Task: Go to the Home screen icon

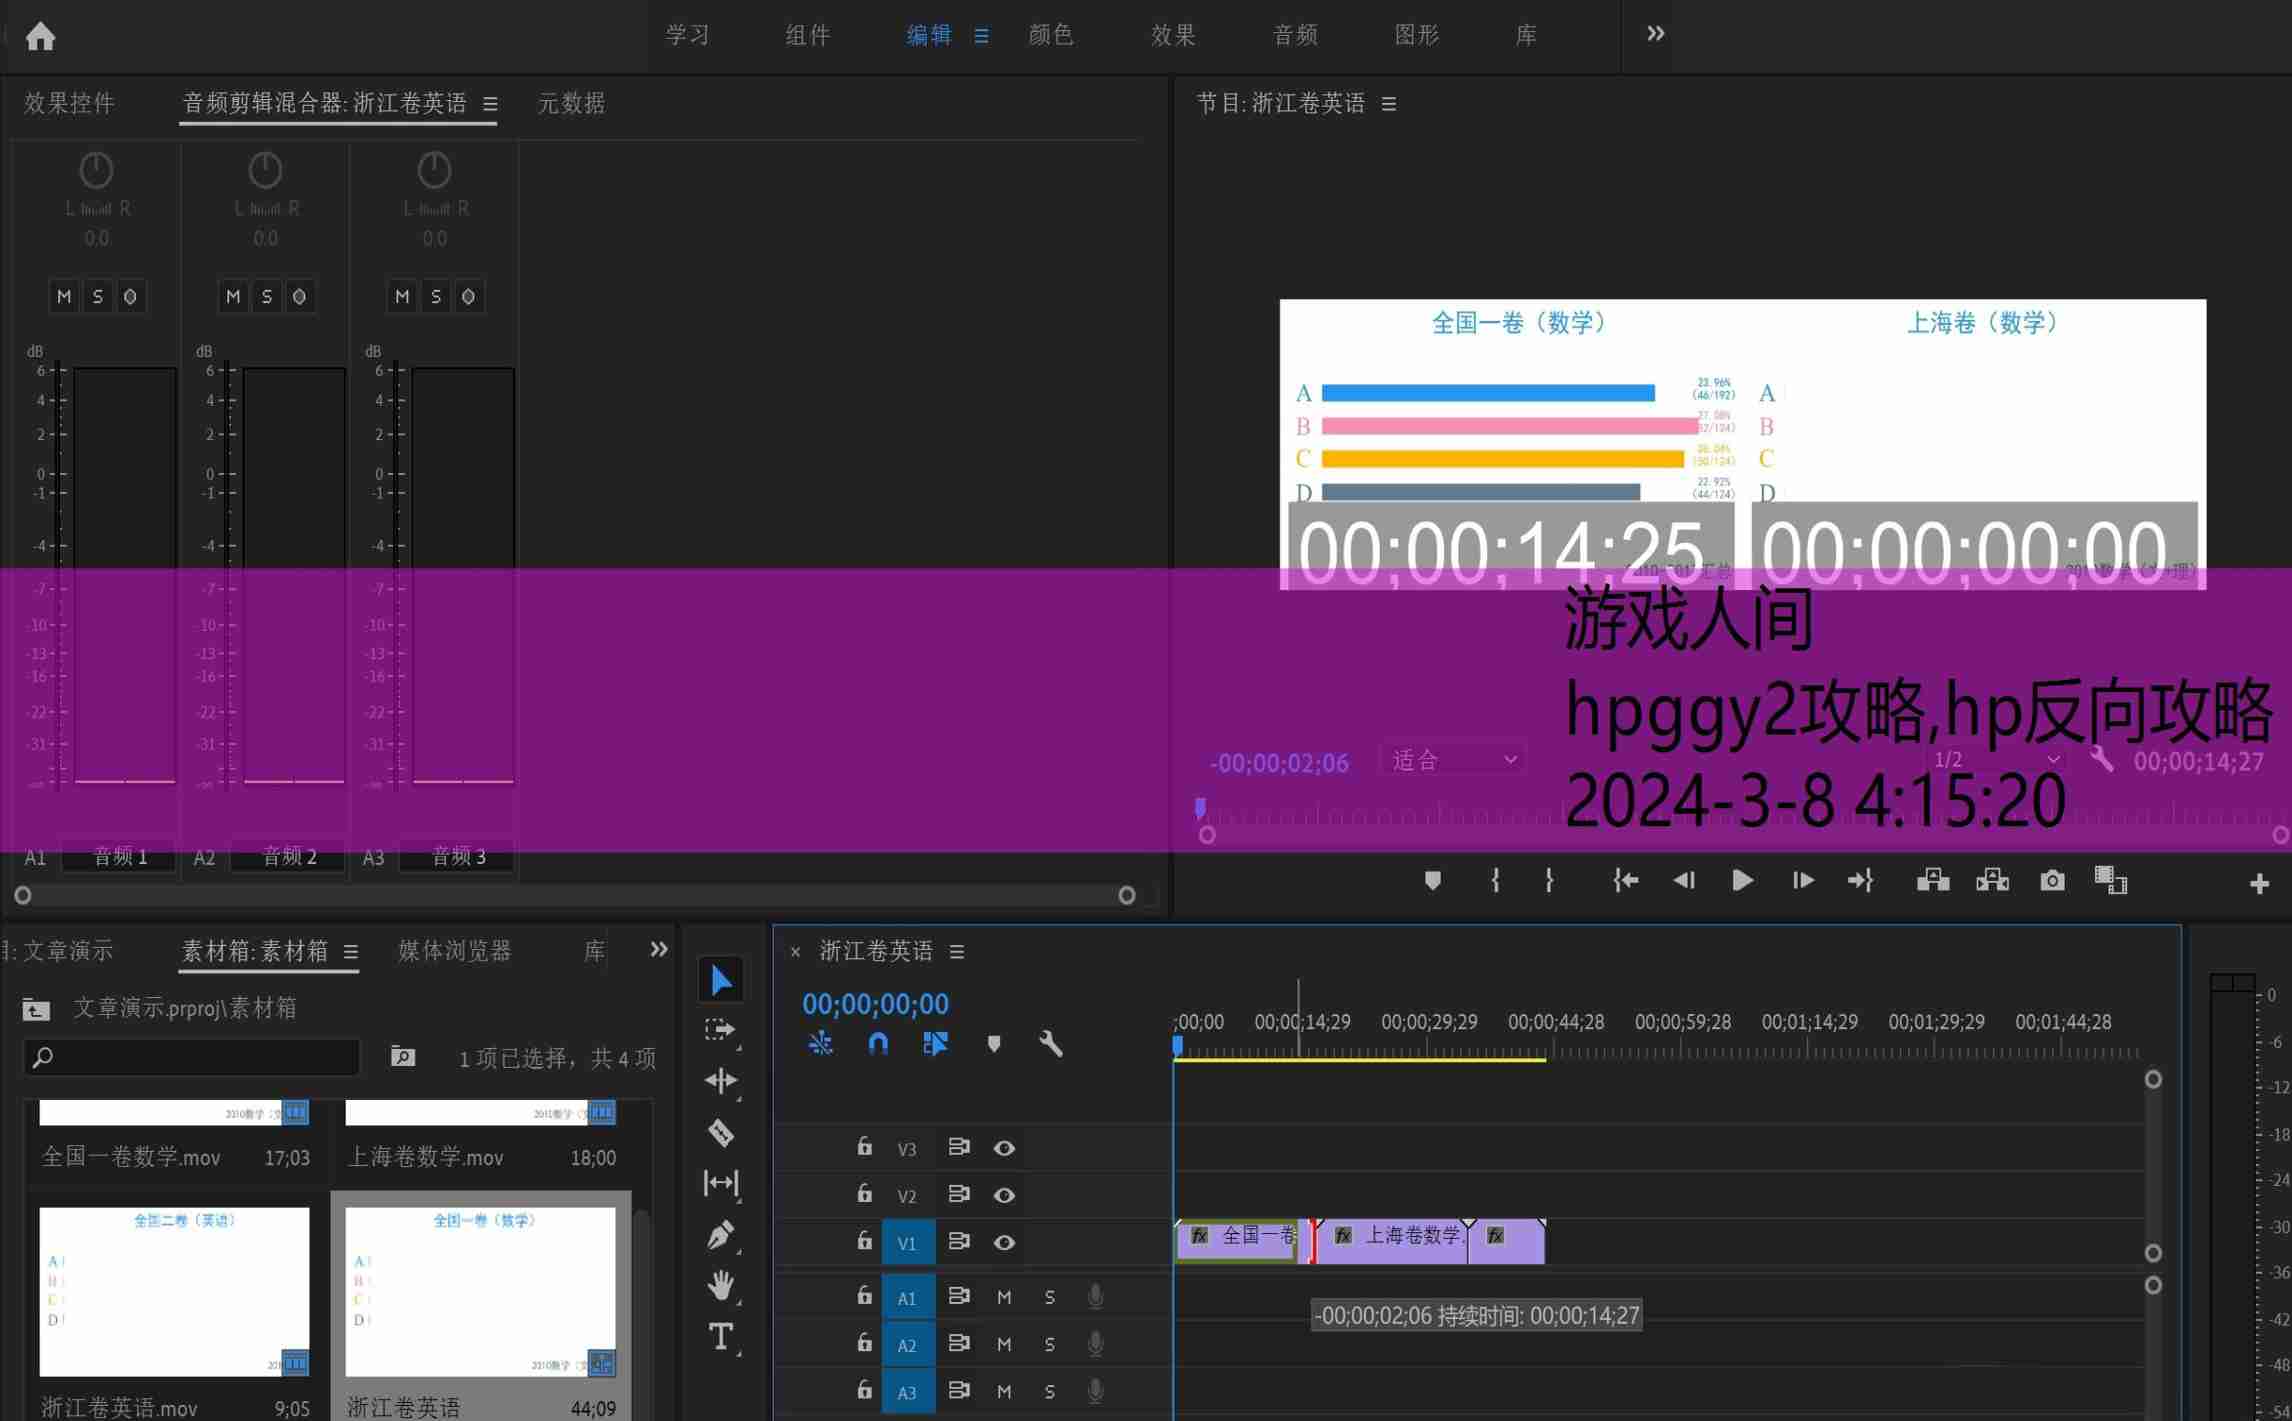Action: point(40,35)
